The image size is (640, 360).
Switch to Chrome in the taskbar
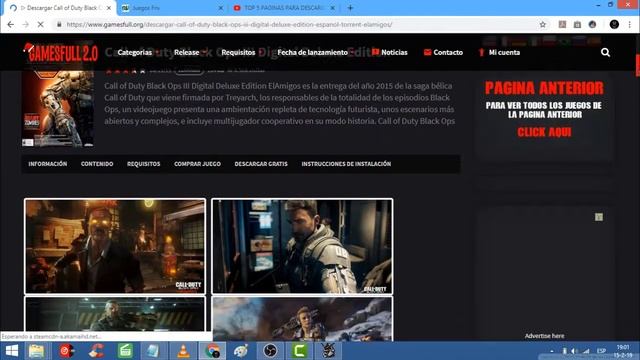pos(212,351)
